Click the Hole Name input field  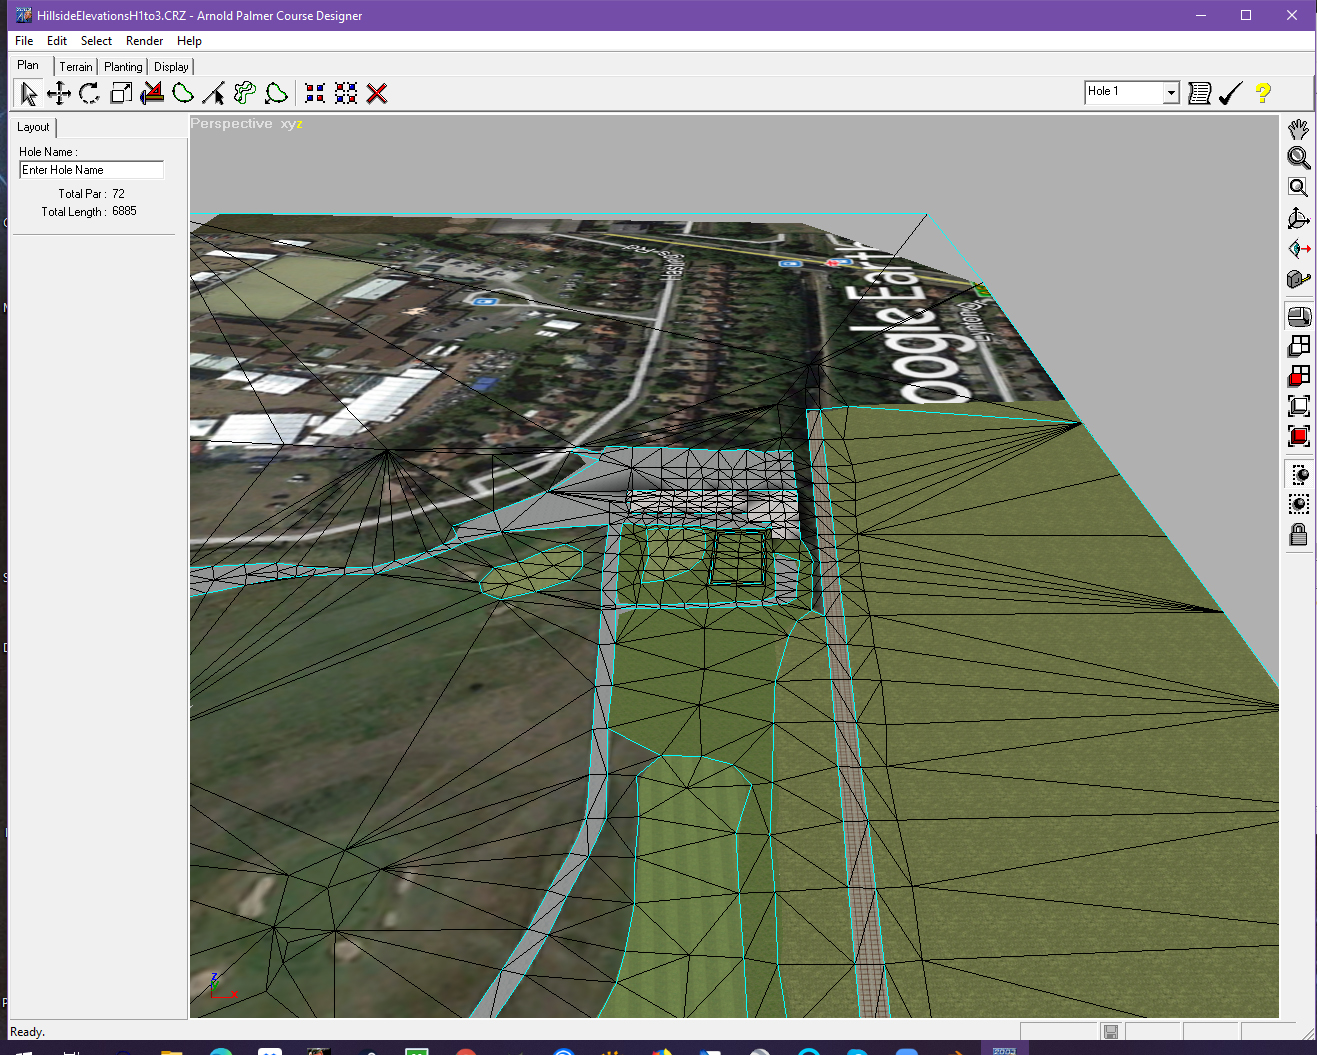click(x=91, y=170)
